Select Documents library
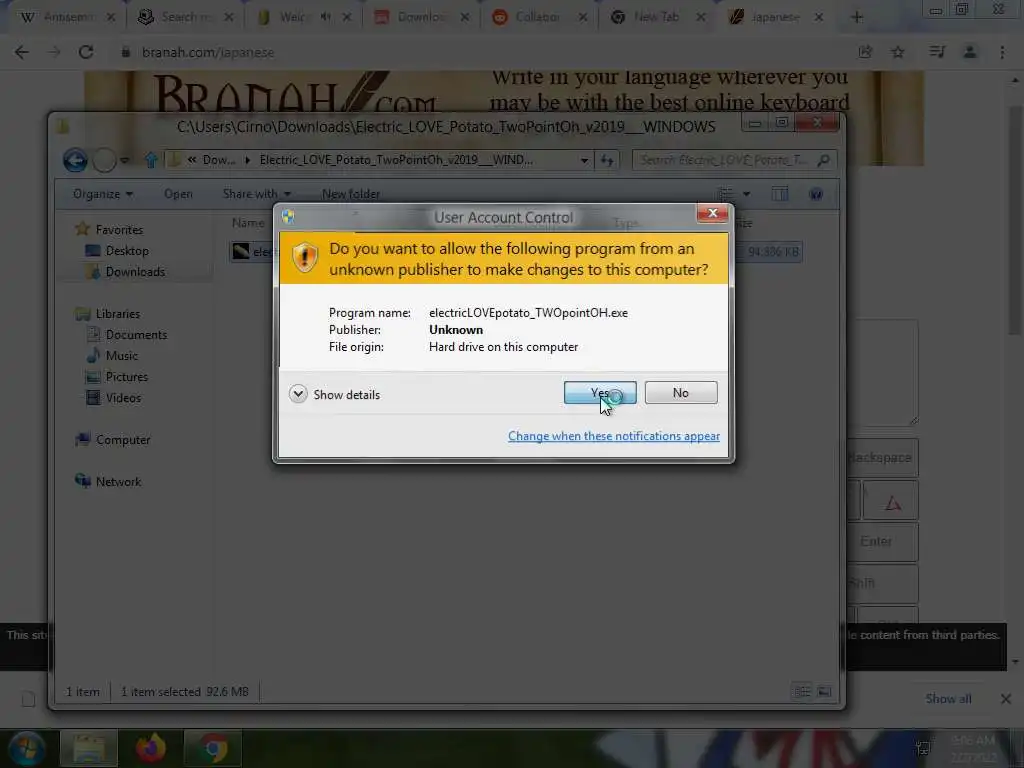 [x=136, y=334]
